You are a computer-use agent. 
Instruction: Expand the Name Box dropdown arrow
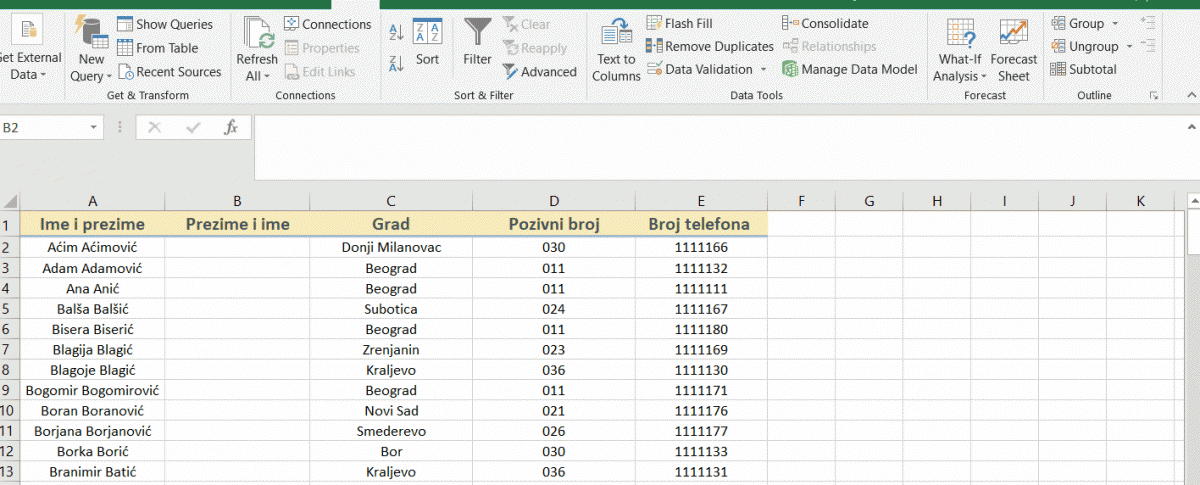point(94,128)
